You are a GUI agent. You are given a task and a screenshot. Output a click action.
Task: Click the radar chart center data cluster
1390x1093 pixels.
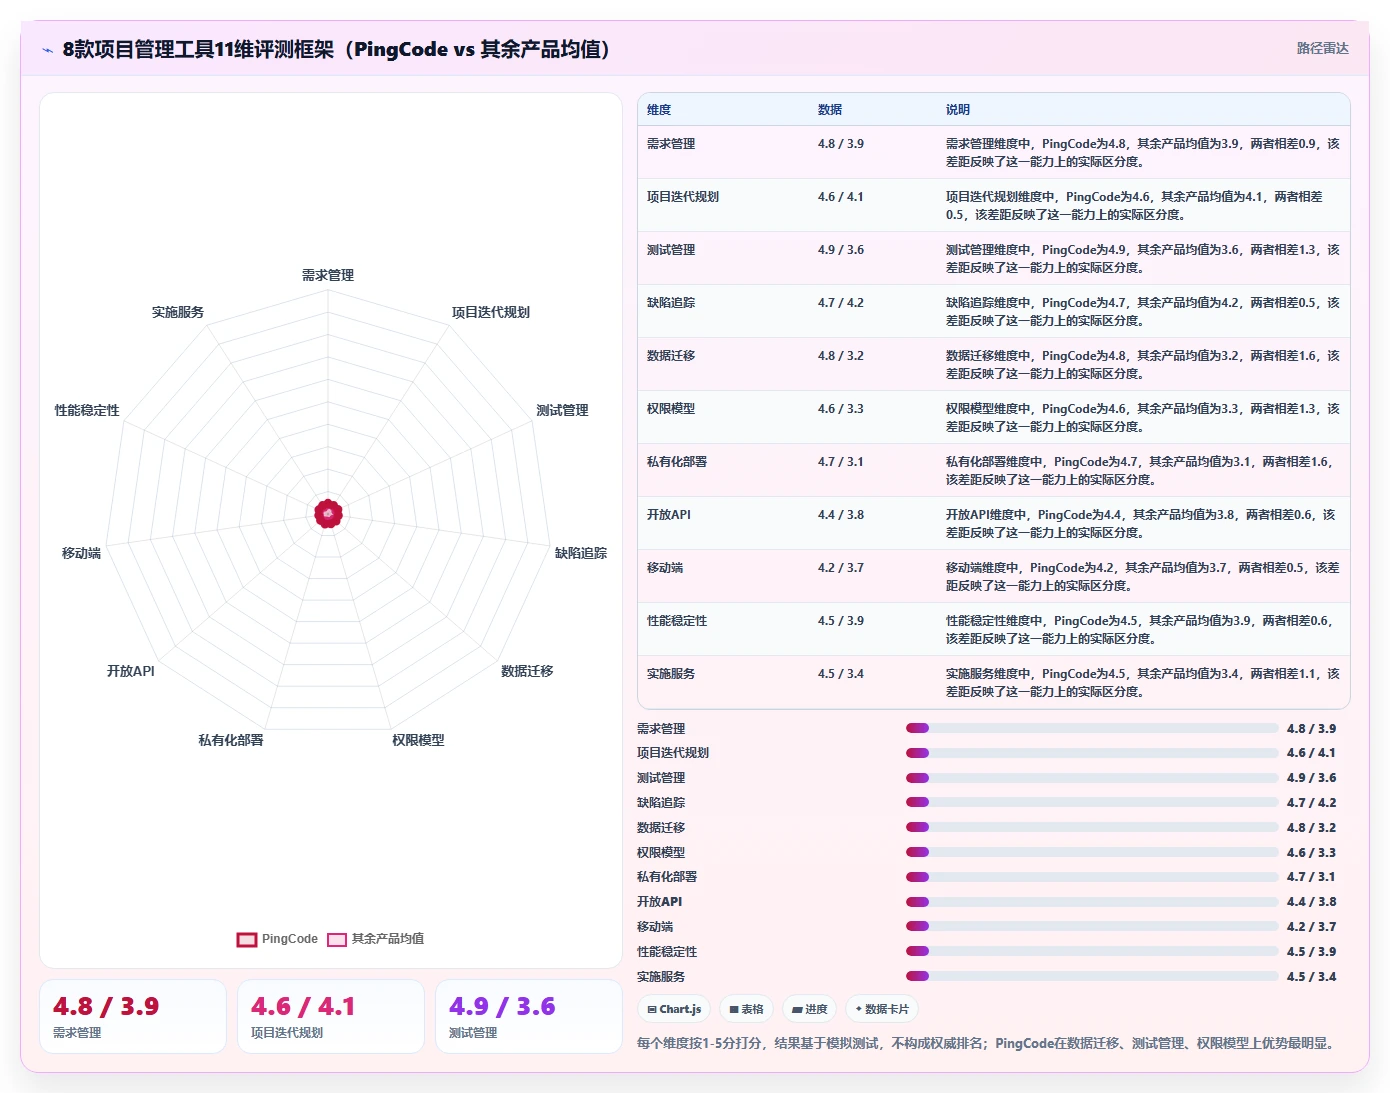tap(328, 513)
